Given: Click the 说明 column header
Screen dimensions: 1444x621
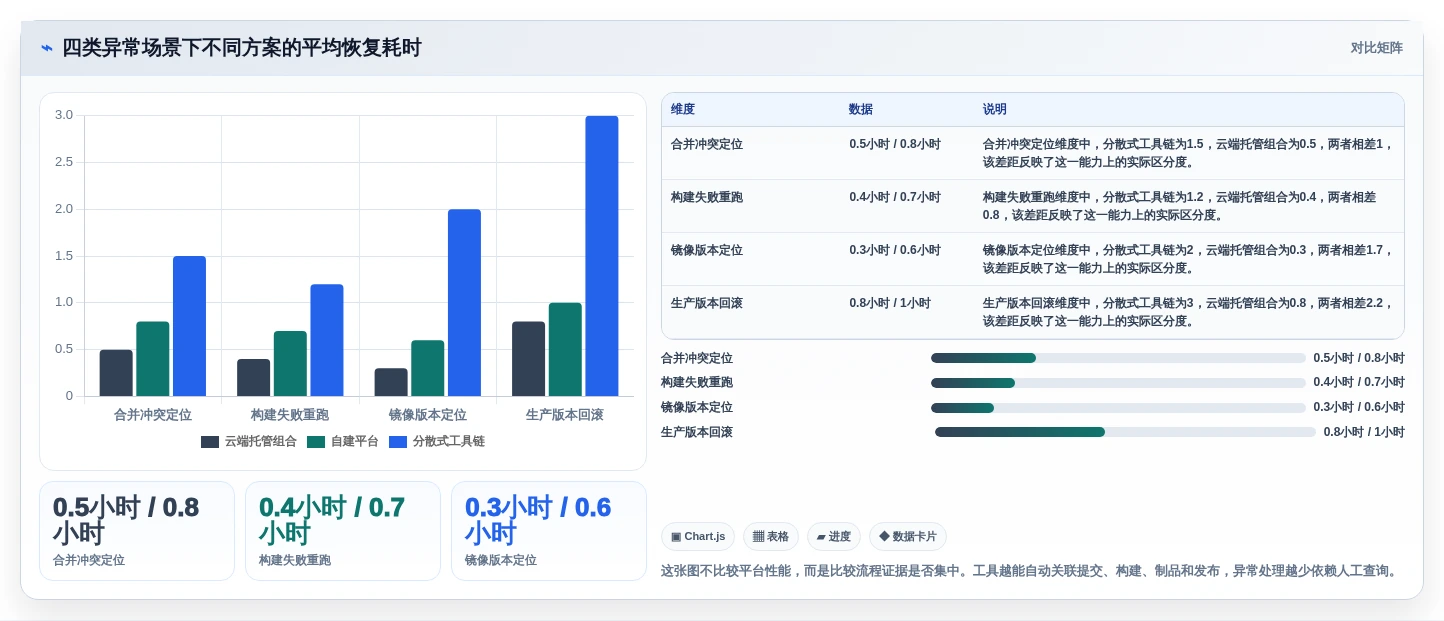Looking at the screenshot, I should 995,110.
